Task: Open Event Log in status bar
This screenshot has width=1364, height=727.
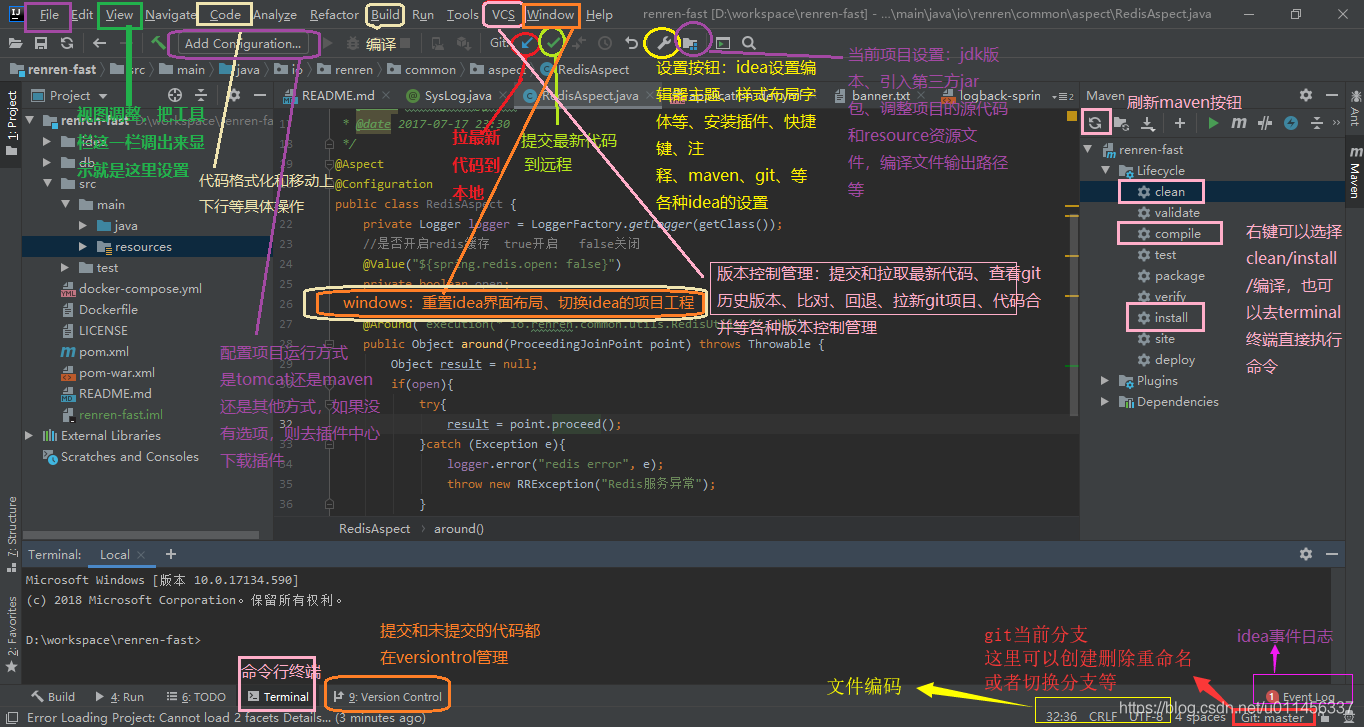Action: tap(1301, 697)
